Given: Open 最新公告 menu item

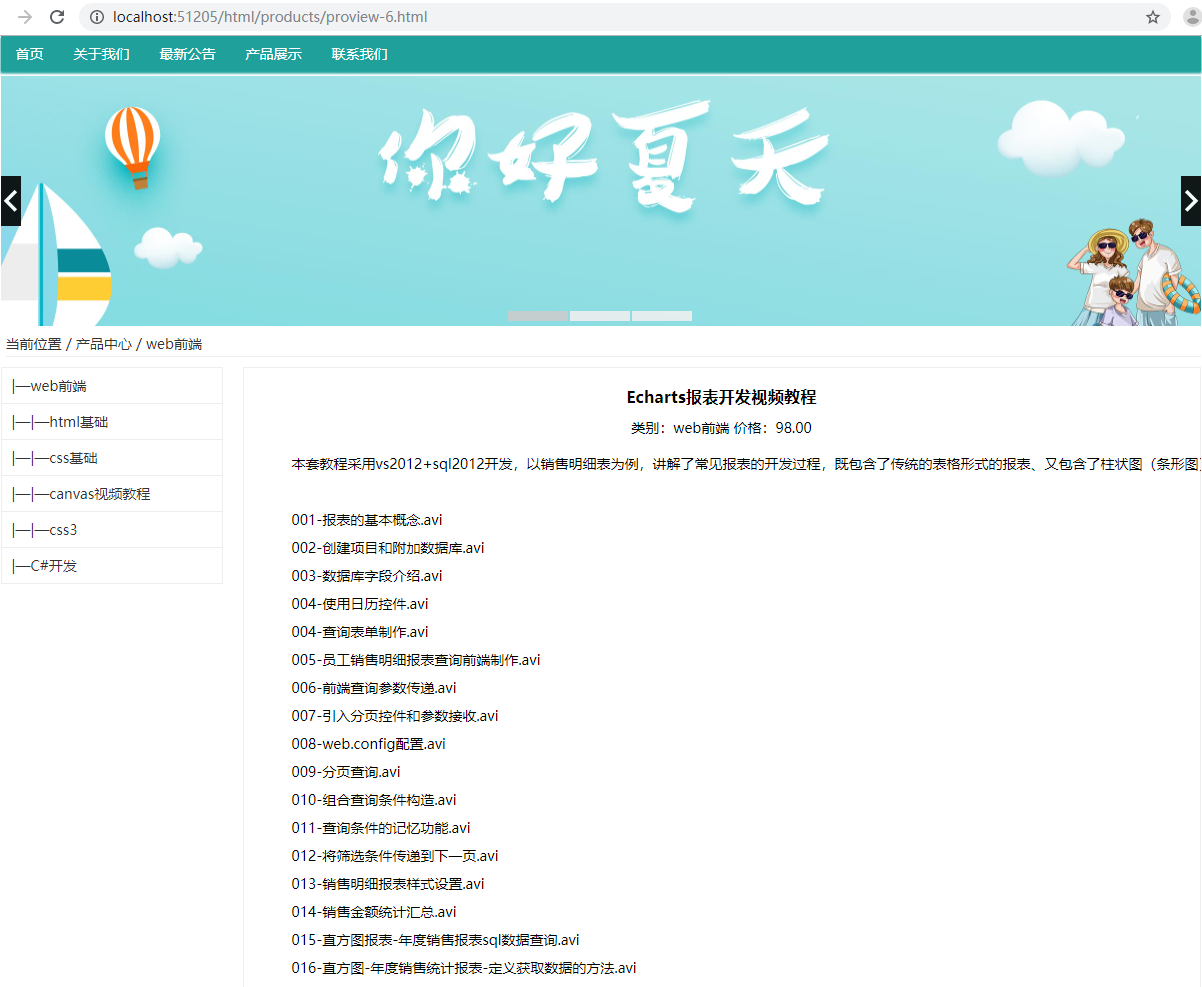Looking at the screenshot, I should point(187,54).
